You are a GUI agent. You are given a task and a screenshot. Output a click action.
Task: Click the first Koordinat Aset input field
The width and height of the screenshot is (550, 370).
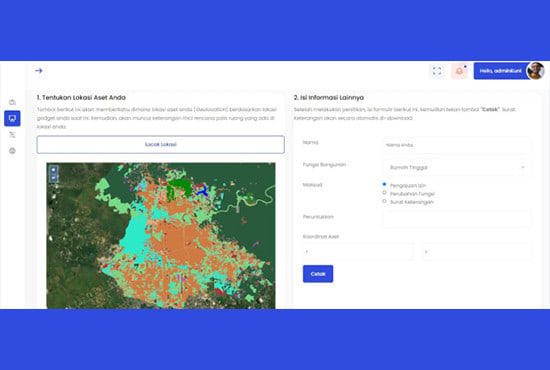tap(358, 251)
